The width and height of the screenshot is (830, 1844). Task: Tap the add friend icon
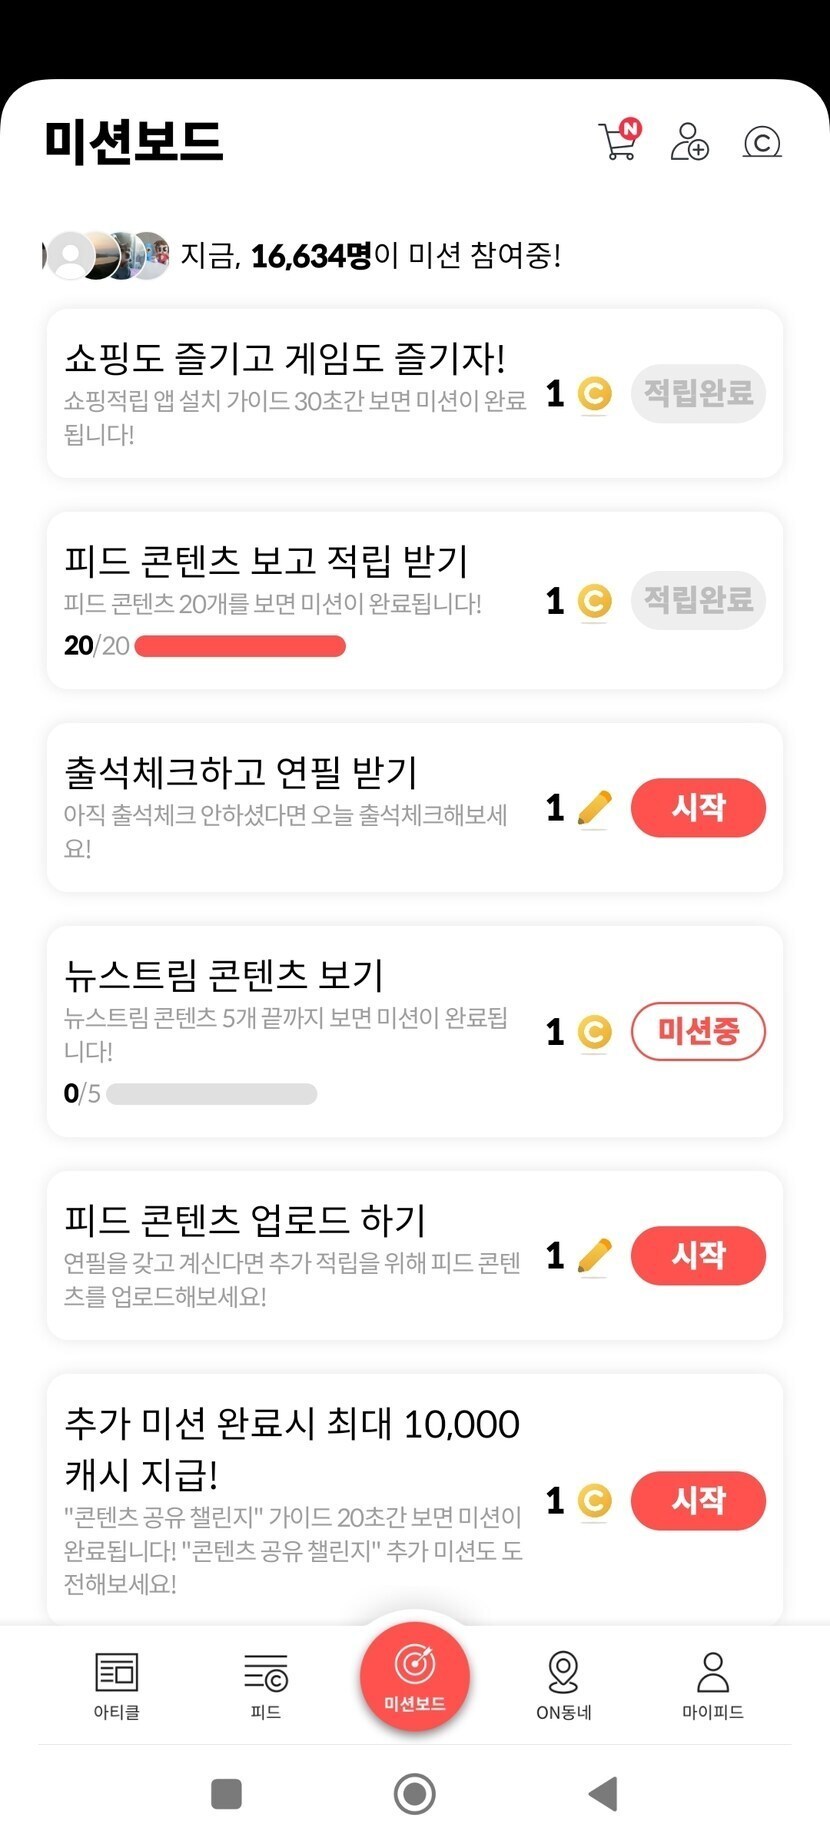[689, 142]
